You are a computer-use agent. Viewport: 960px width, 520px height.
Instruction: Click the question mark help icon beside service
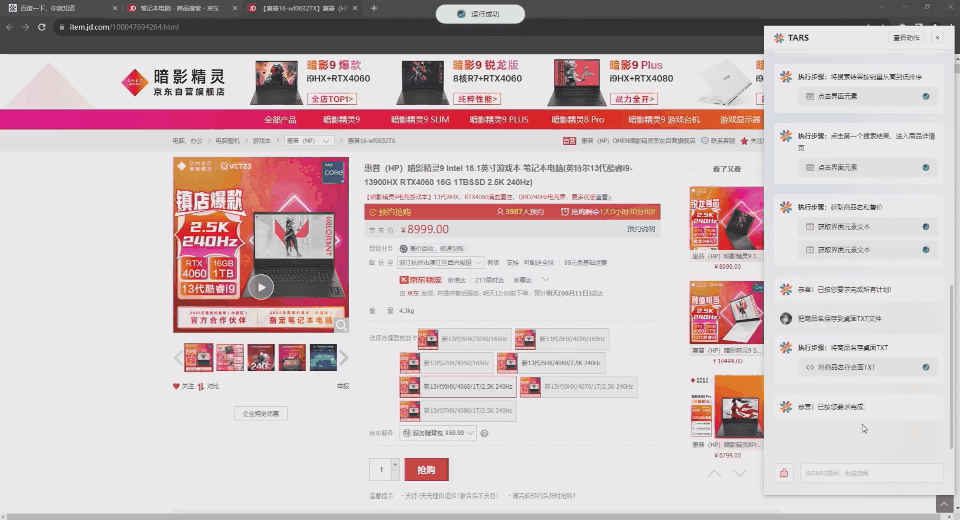tap(484, 434)
